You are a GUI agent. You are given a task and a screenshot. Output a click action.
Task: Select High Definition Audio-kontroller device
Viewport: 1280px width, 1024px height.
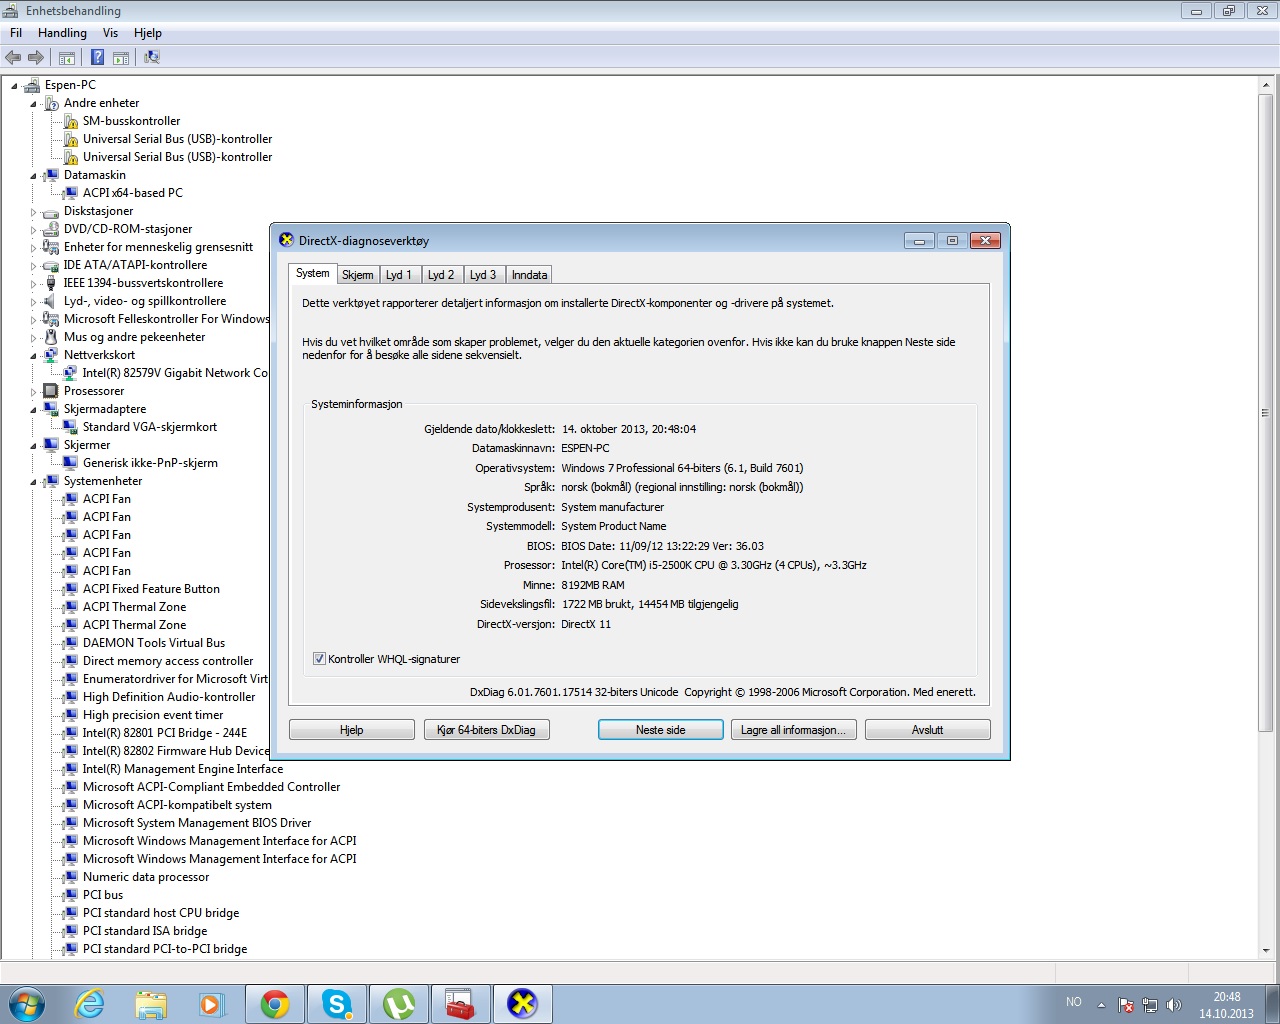(169, 697)
